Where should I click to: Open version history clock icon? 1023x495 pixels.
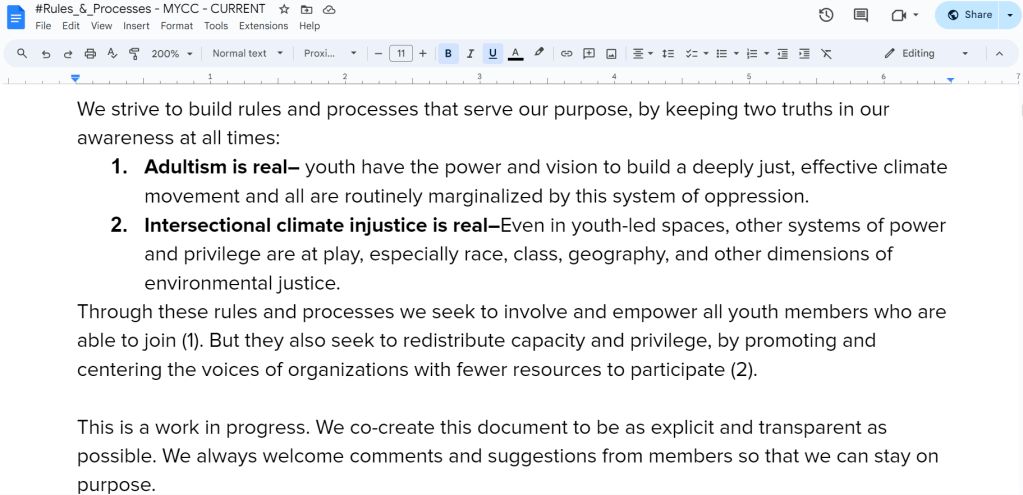click(826, 15)
